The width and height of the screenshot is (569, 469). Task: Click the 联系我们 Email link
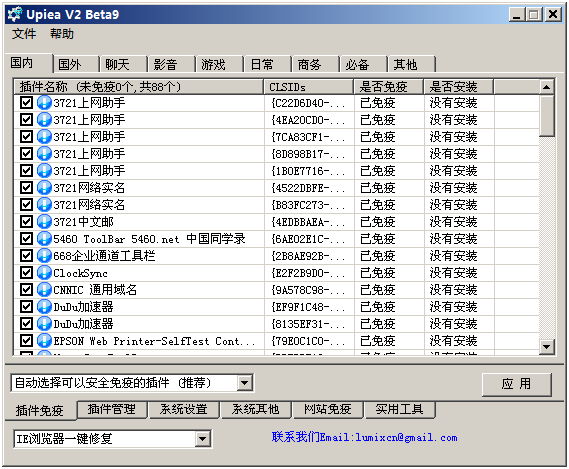pyautogui.click(x=364, y=437)
